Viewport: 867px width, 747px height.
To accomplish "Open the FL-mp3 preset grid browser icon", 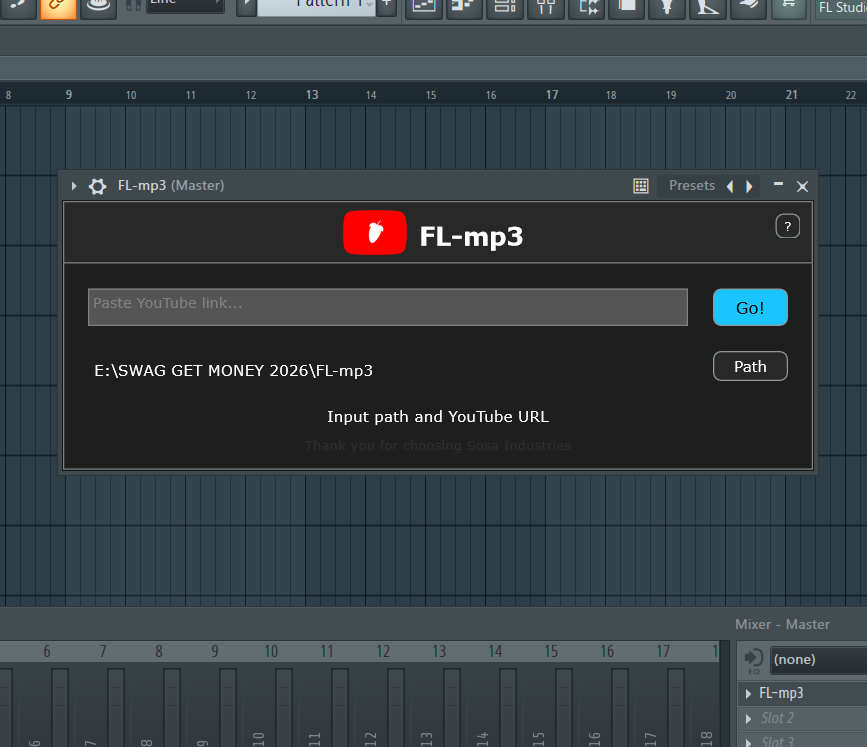I will [640, 186].
